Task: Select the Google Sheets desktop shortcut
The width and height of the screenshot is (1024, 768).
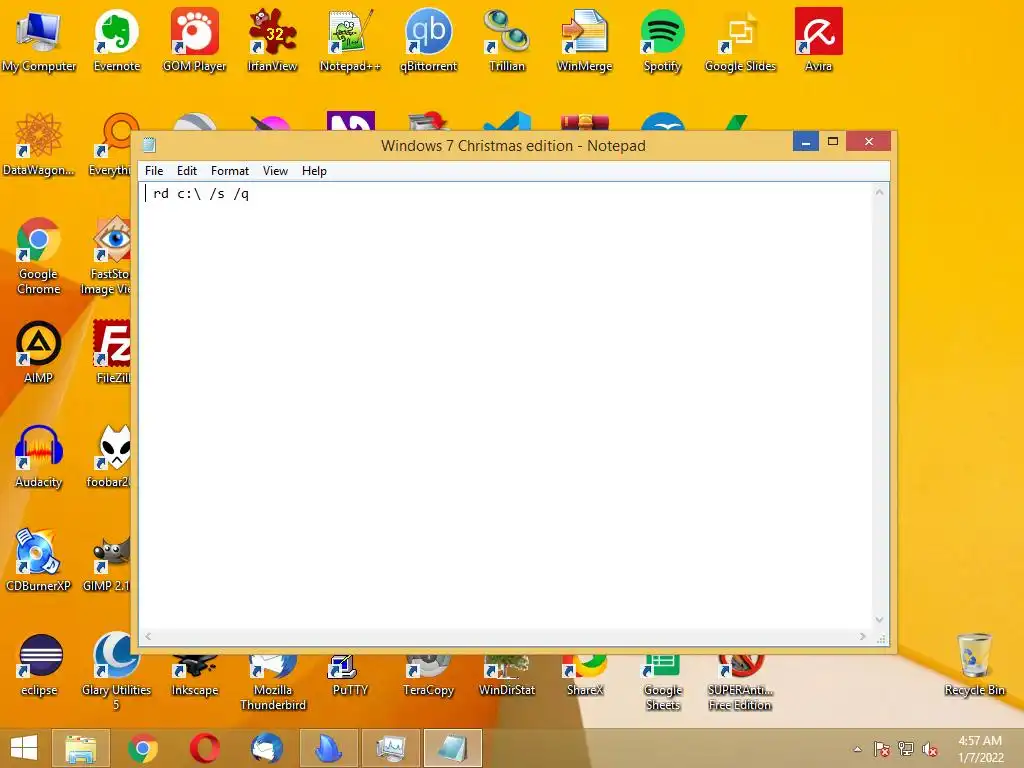Action: point(662,684)
